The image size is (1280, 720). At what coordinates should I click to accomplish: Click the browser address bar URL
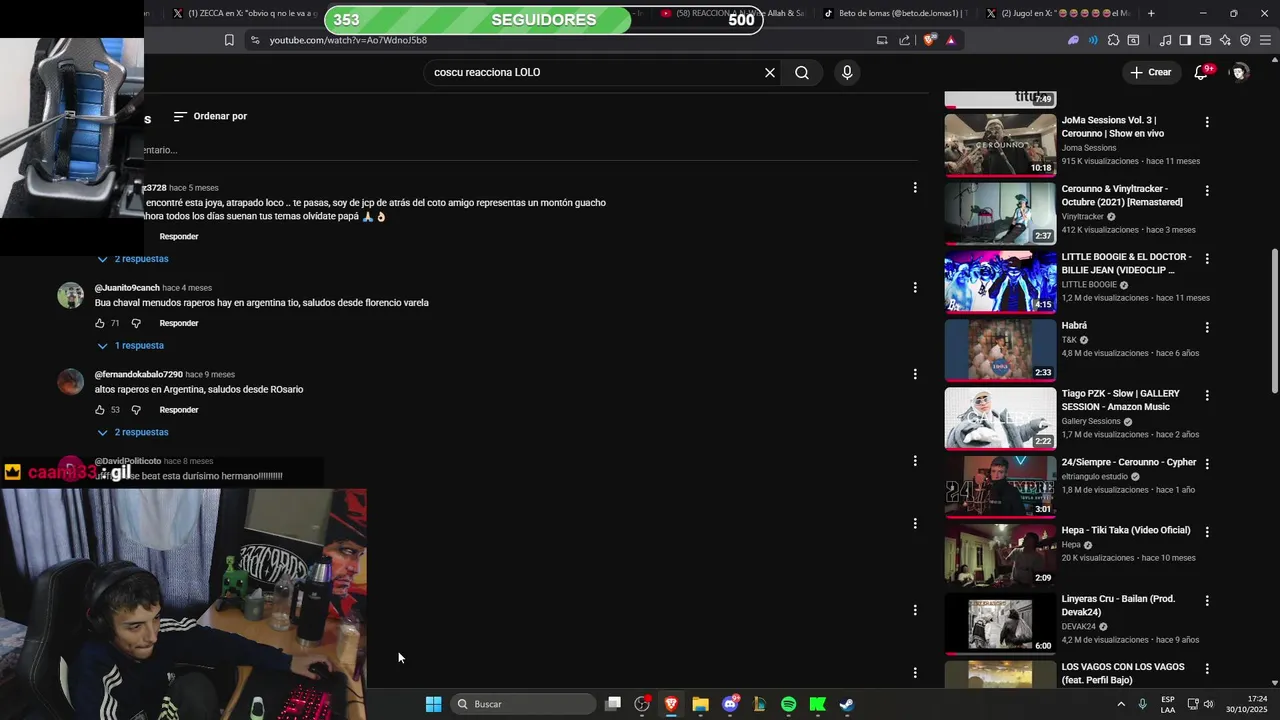348,40
